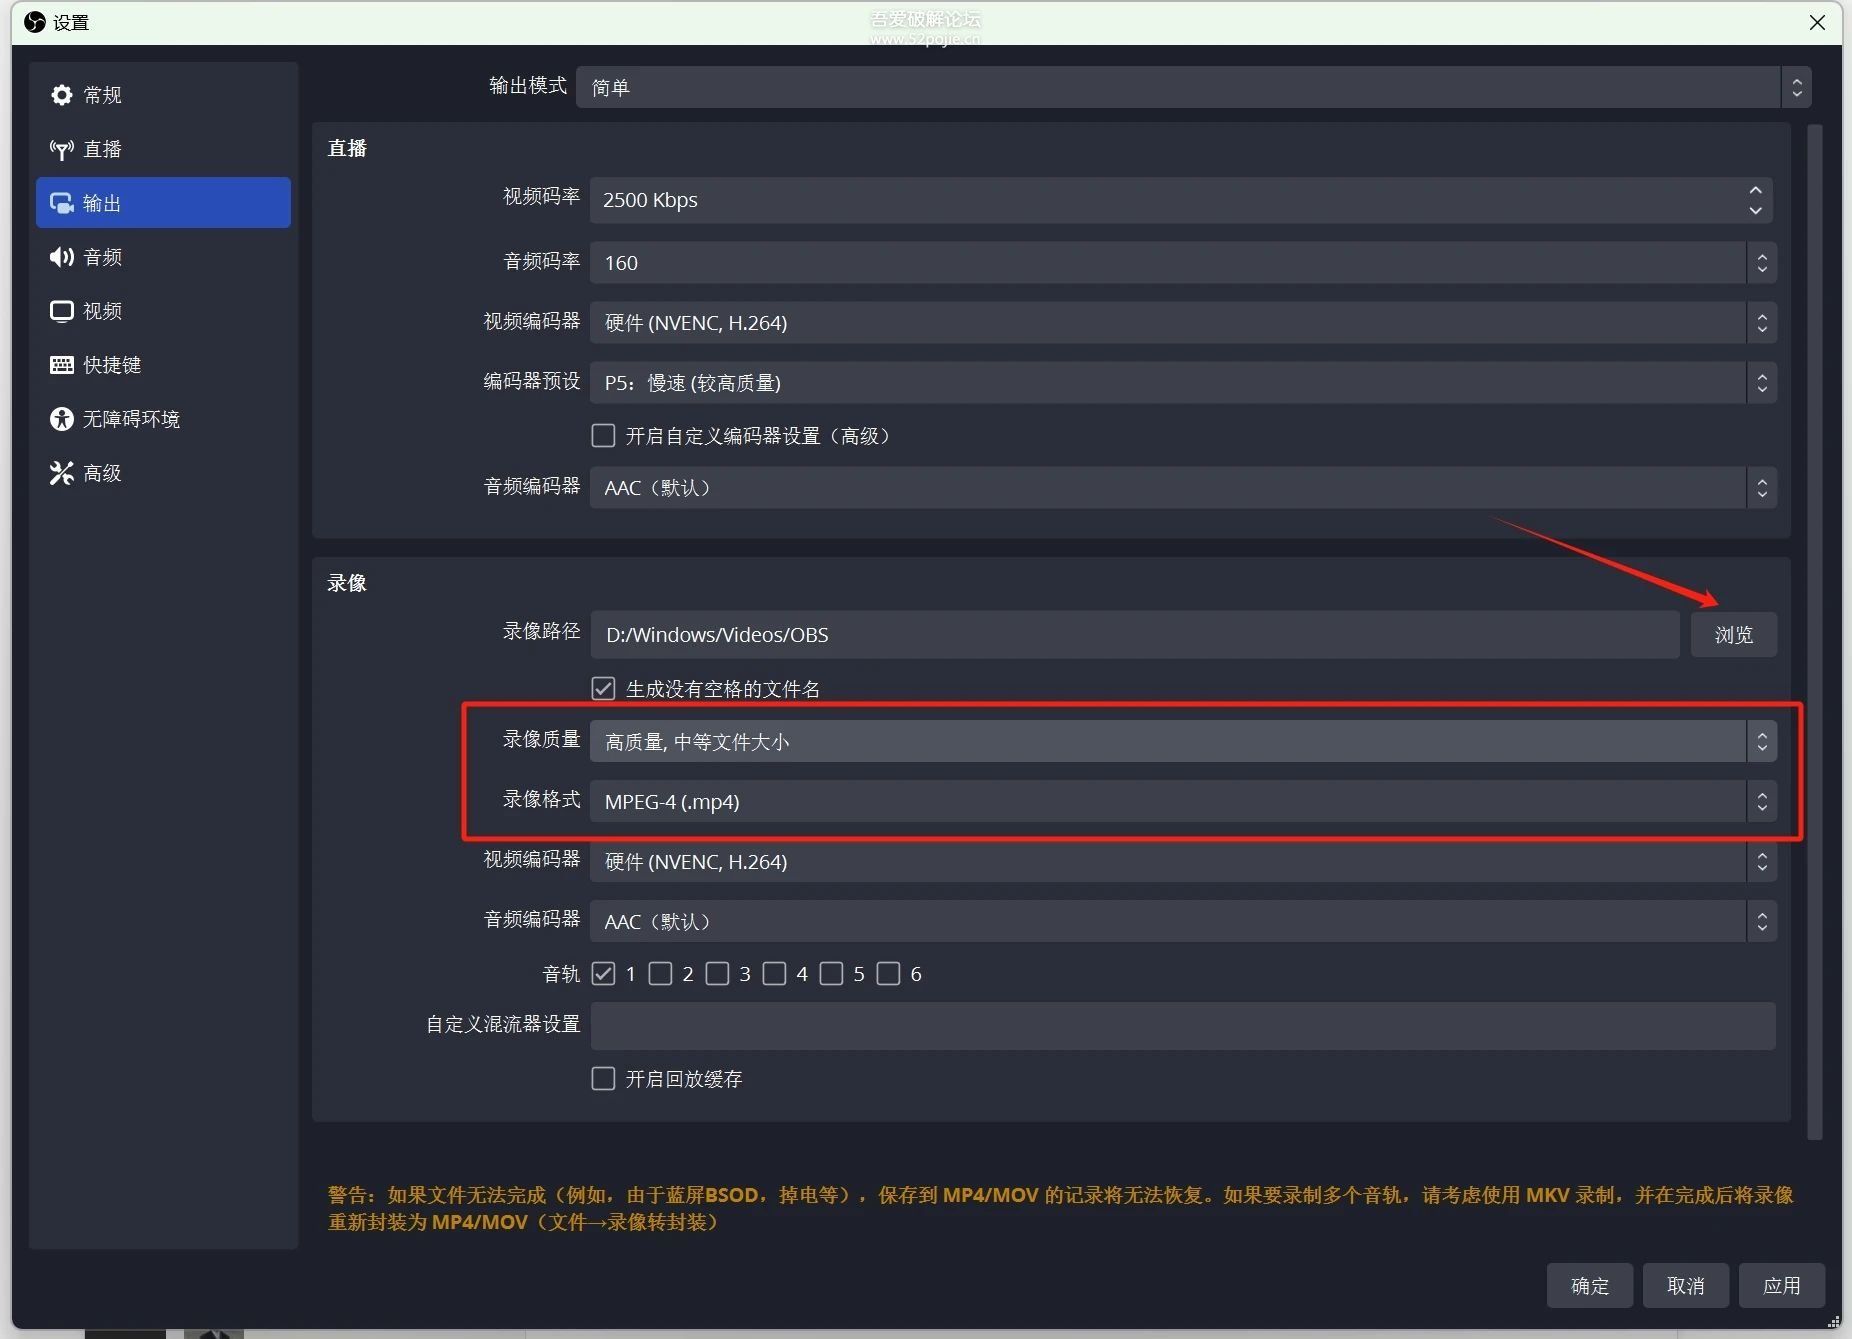The image size is (1852, 1339).
Task: Click the 浏览 button for recording path
Action: click(1733, 634)
